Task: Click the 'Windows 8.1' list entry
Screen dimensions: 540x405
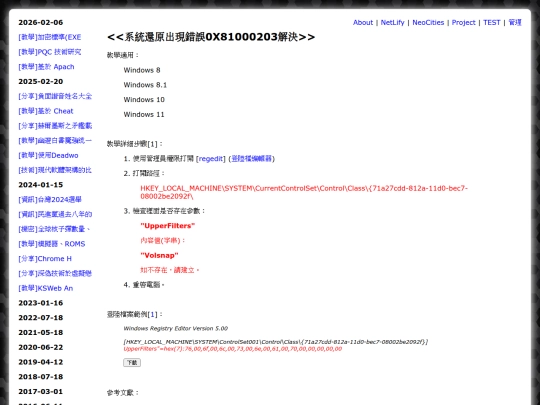Action: pos(145,85)
